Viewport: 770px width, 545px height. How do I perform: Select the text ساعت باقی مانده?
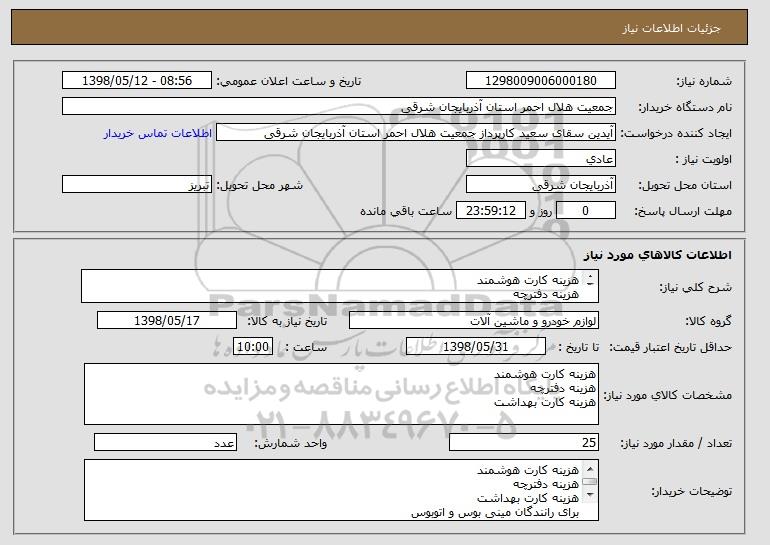pos(406,211)
